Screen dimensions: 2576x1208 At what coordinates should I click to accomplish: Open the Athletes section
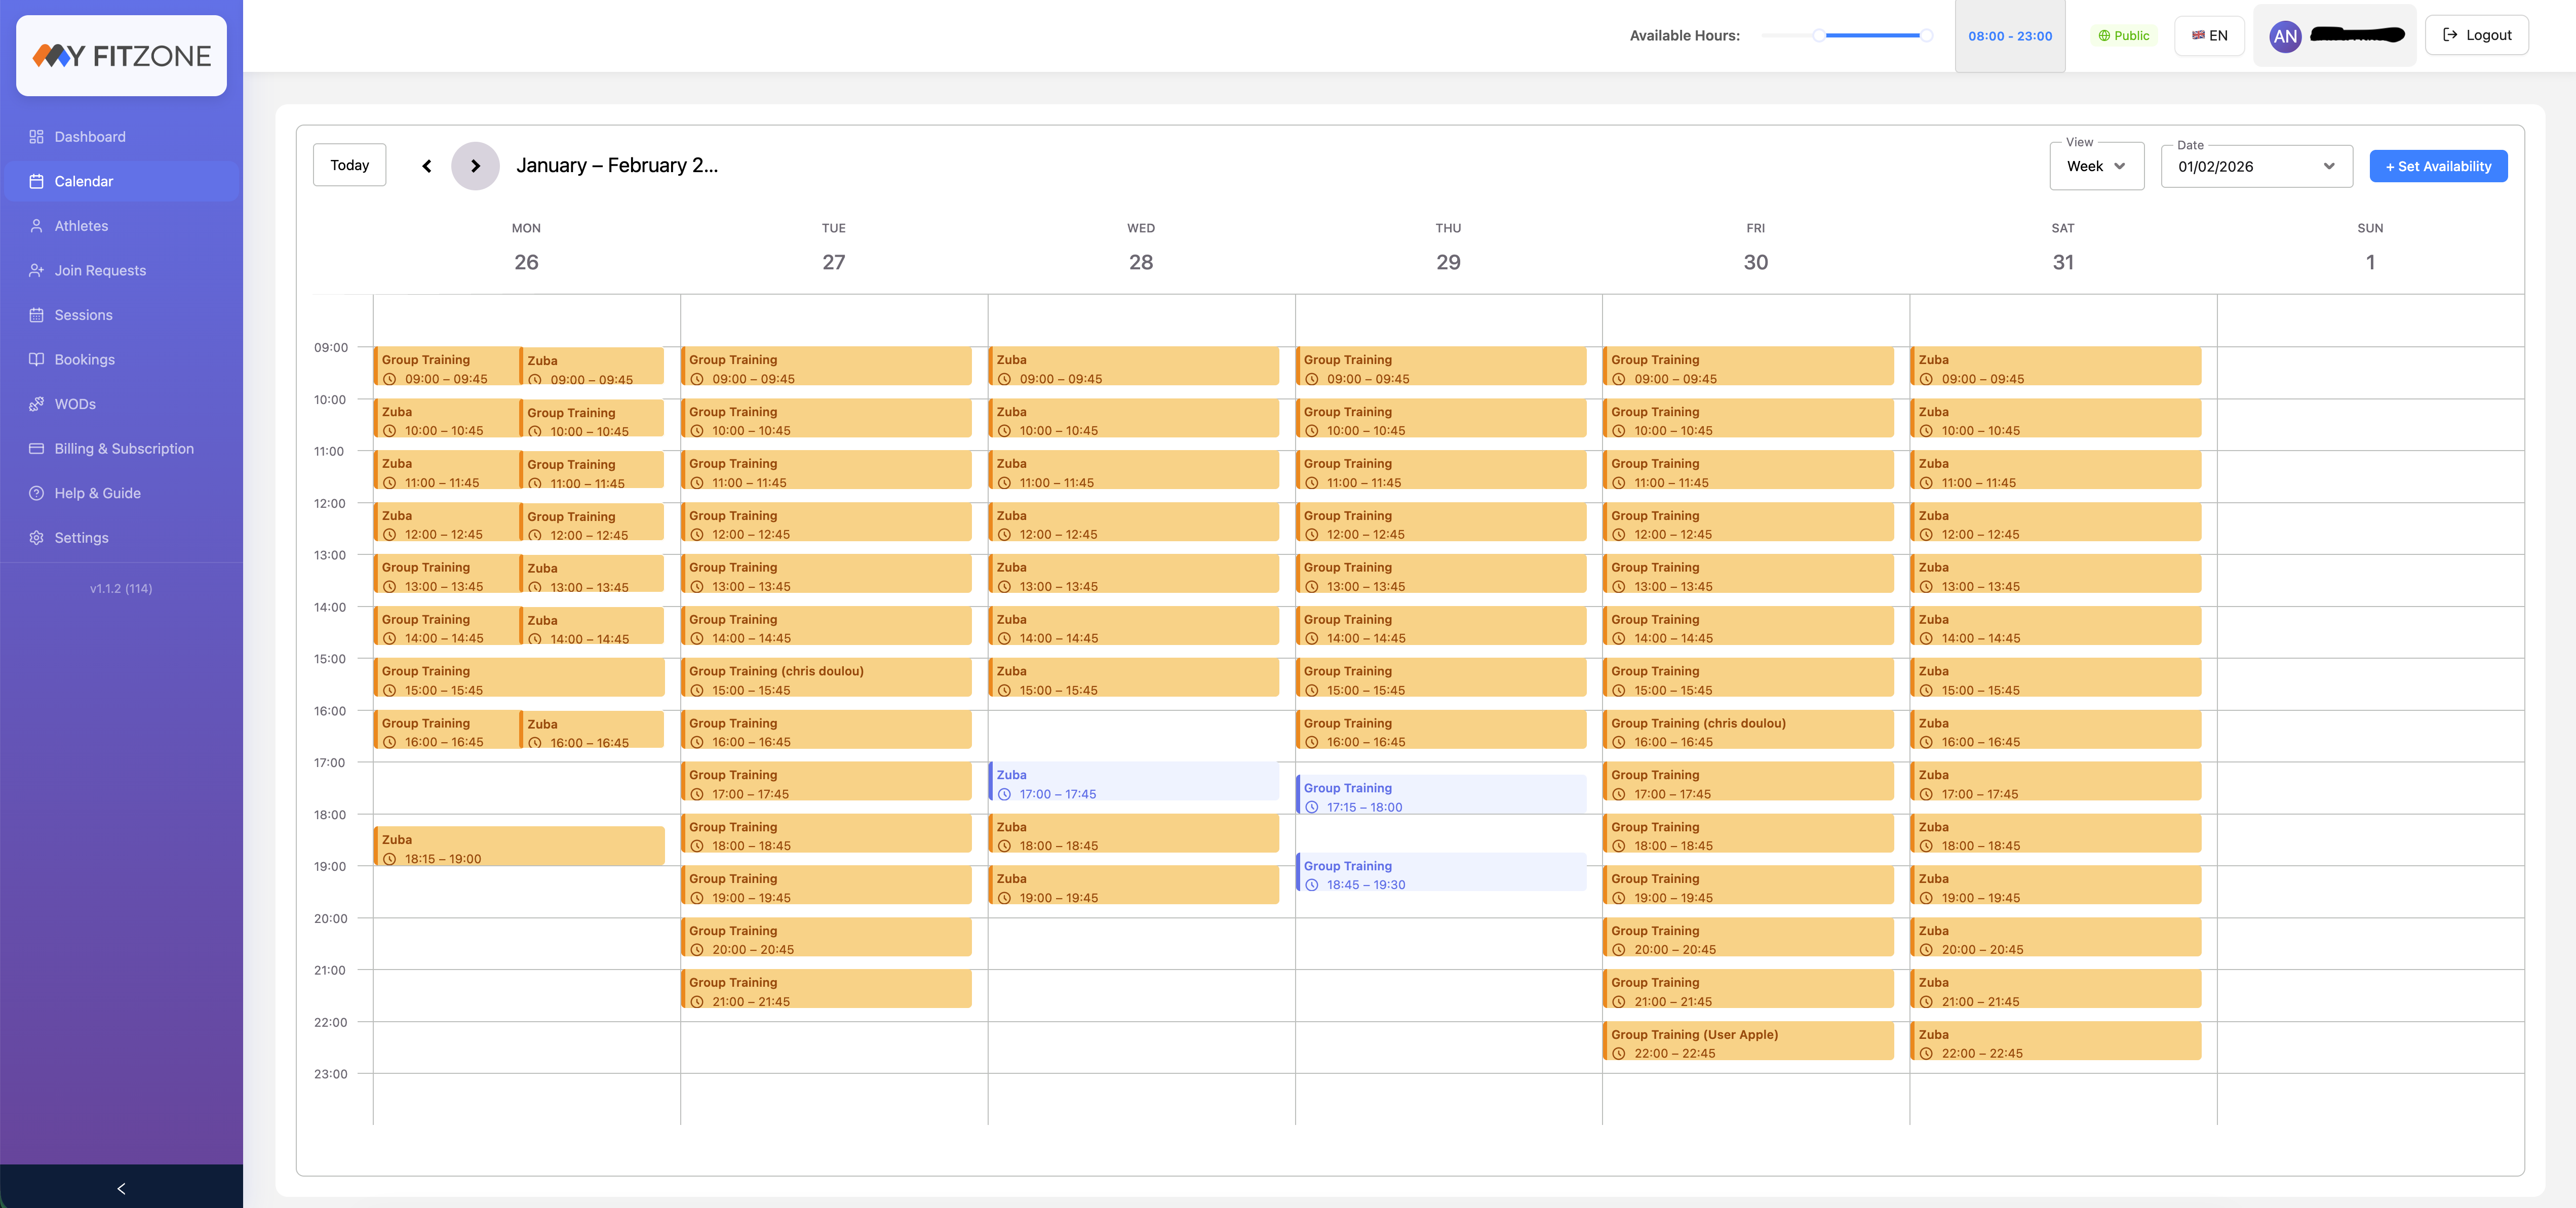(x=82, y=226)
